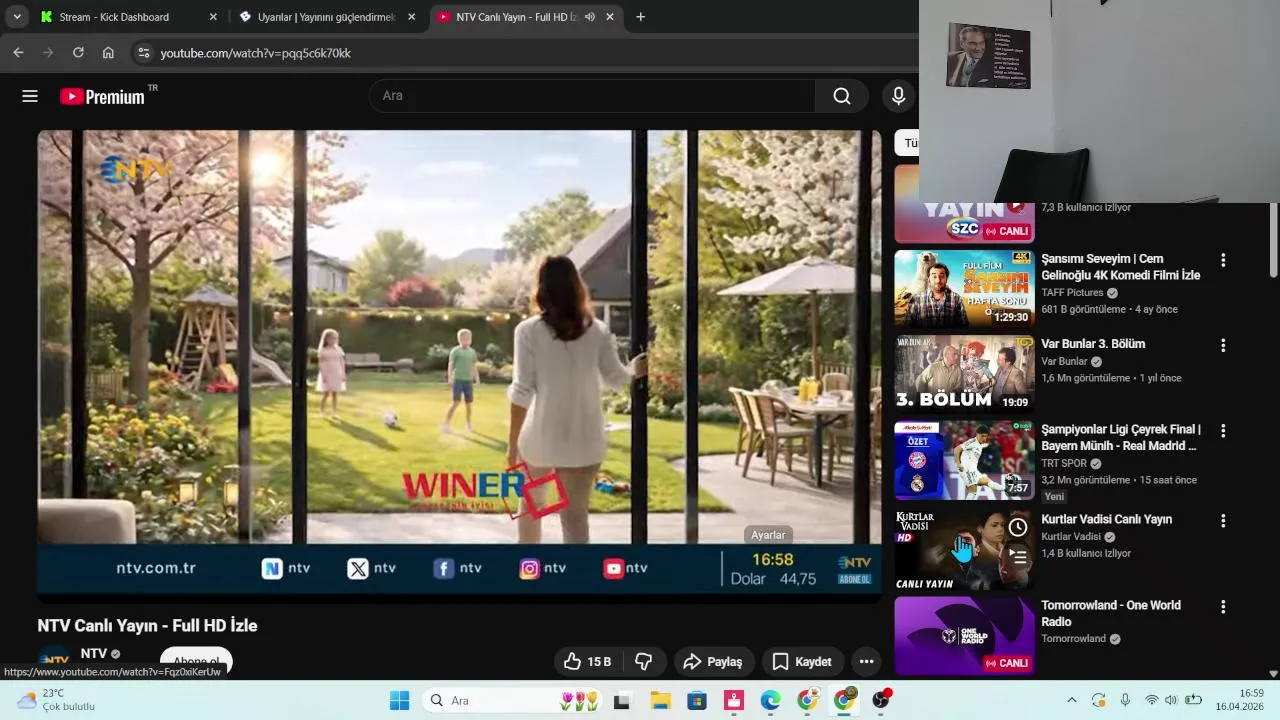Click the YouTube page vertical scrollbar
1280x720 pixels.
click(1273, 240)
